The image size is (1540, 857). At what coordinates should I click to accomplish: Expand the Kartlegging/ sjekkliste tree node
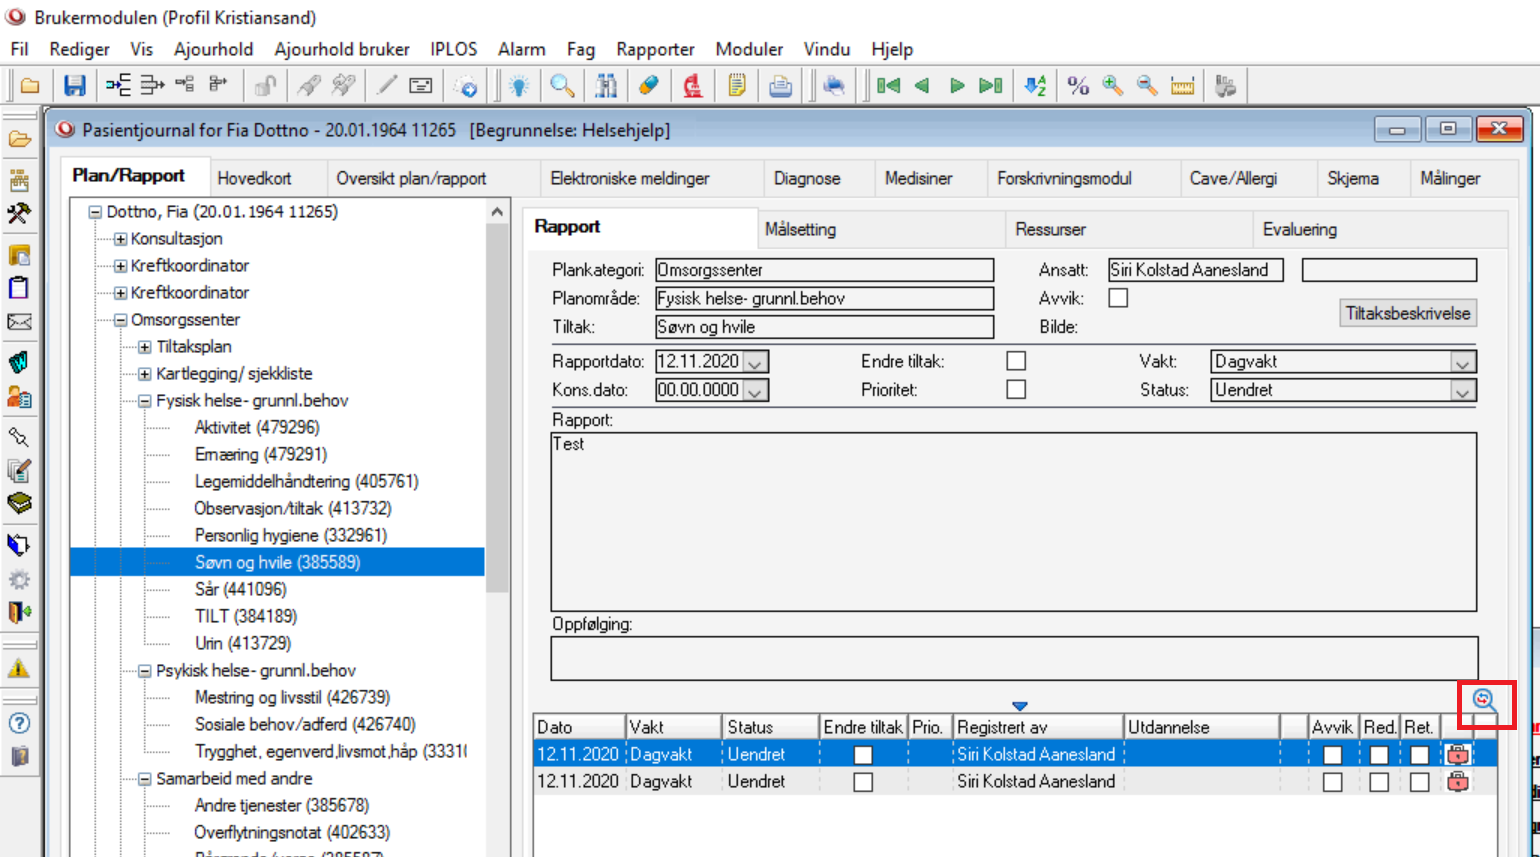pyautogui.click(x=145, y=374)
